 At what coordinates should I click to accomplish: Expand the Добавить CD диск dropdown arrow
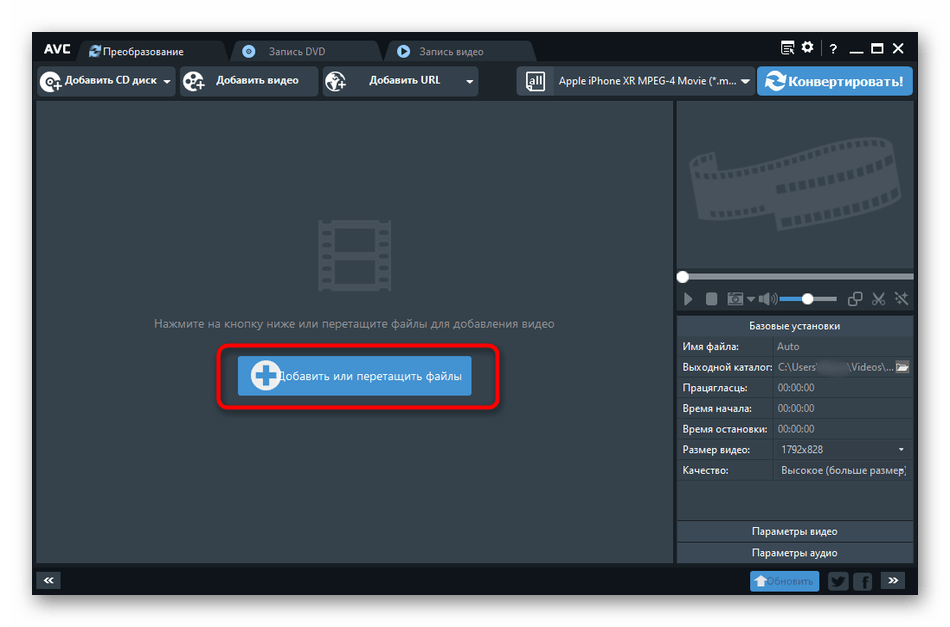click(167, 81)
